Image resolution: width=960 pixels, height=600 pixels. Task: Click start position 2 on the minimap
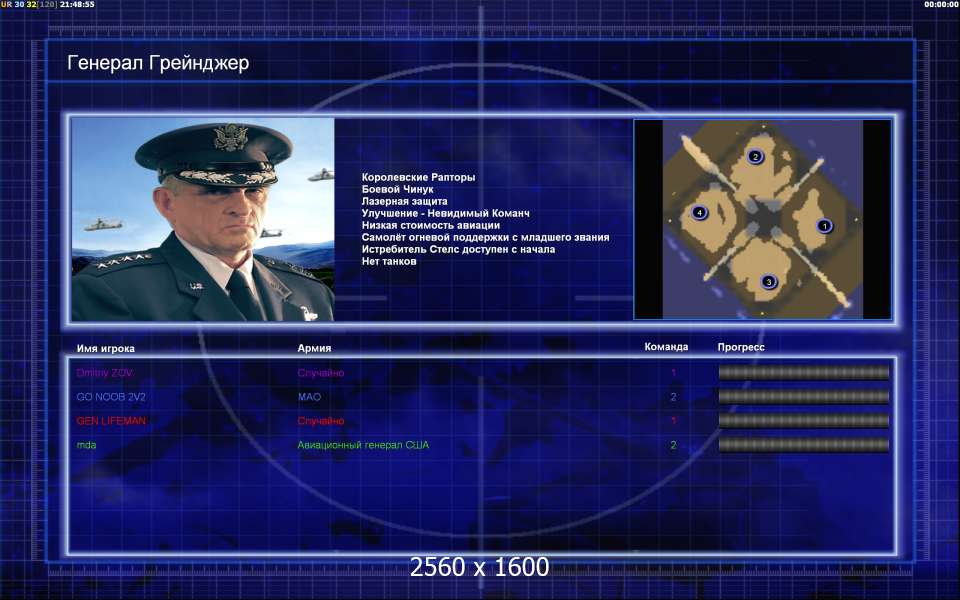click(x=755, y=157)
